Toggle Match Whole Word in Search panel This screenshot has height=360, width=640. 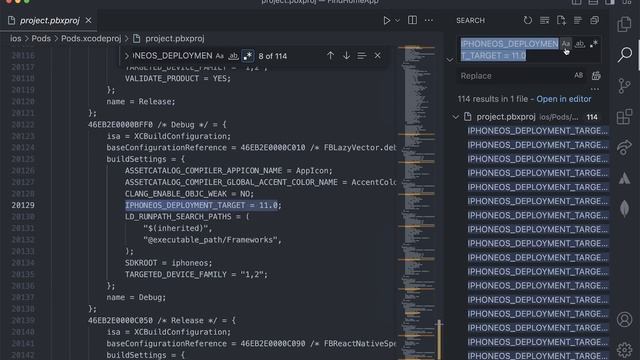pos(580,44)
